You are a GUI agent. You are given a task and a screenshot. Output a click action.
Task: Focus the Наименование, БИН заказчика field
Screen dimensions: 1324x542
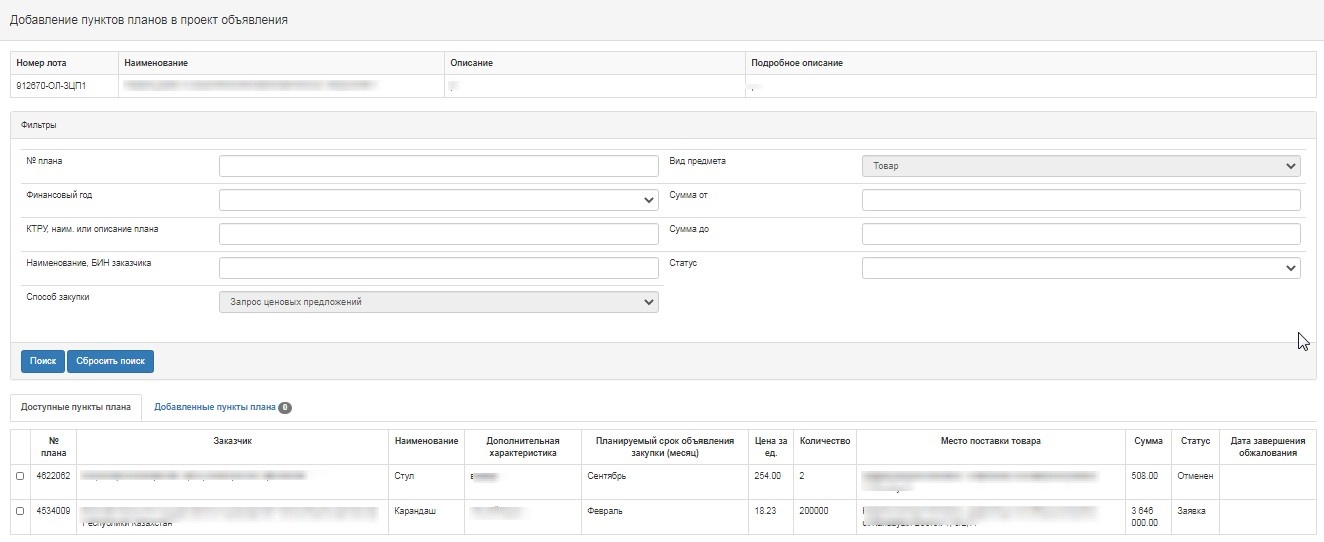[x=439, y=268]
